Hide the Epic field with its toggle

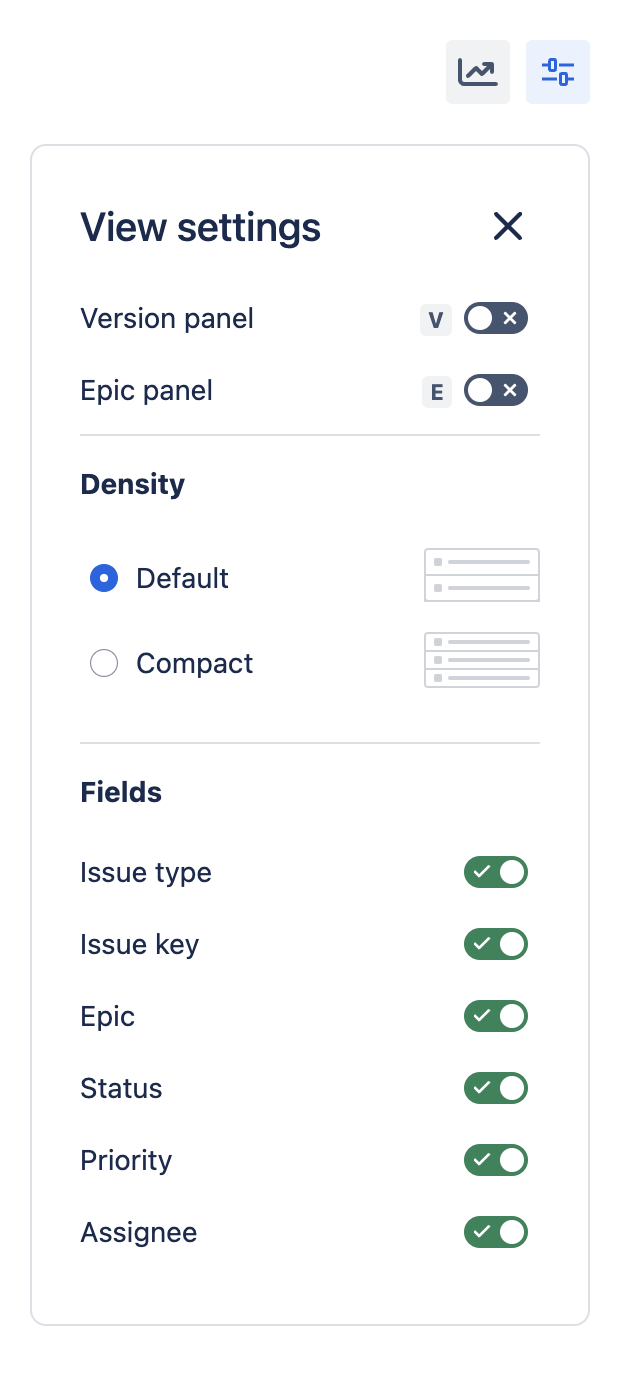(496, 1016)
